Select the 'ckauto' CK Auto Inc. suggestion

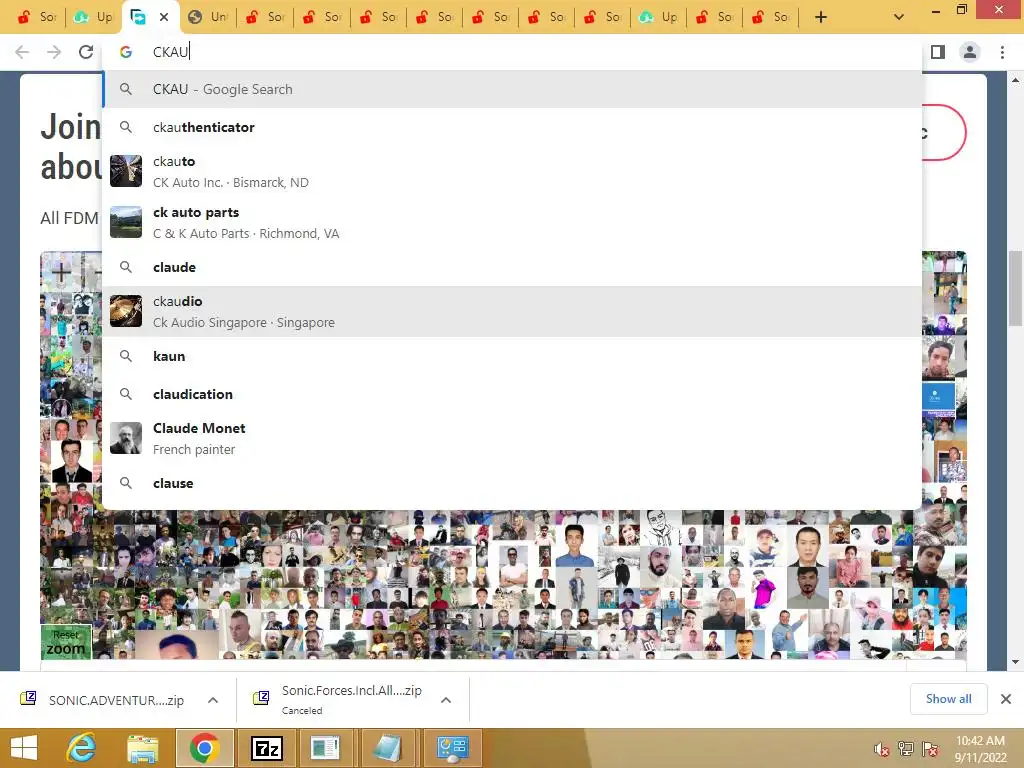(x=513, y=171)
